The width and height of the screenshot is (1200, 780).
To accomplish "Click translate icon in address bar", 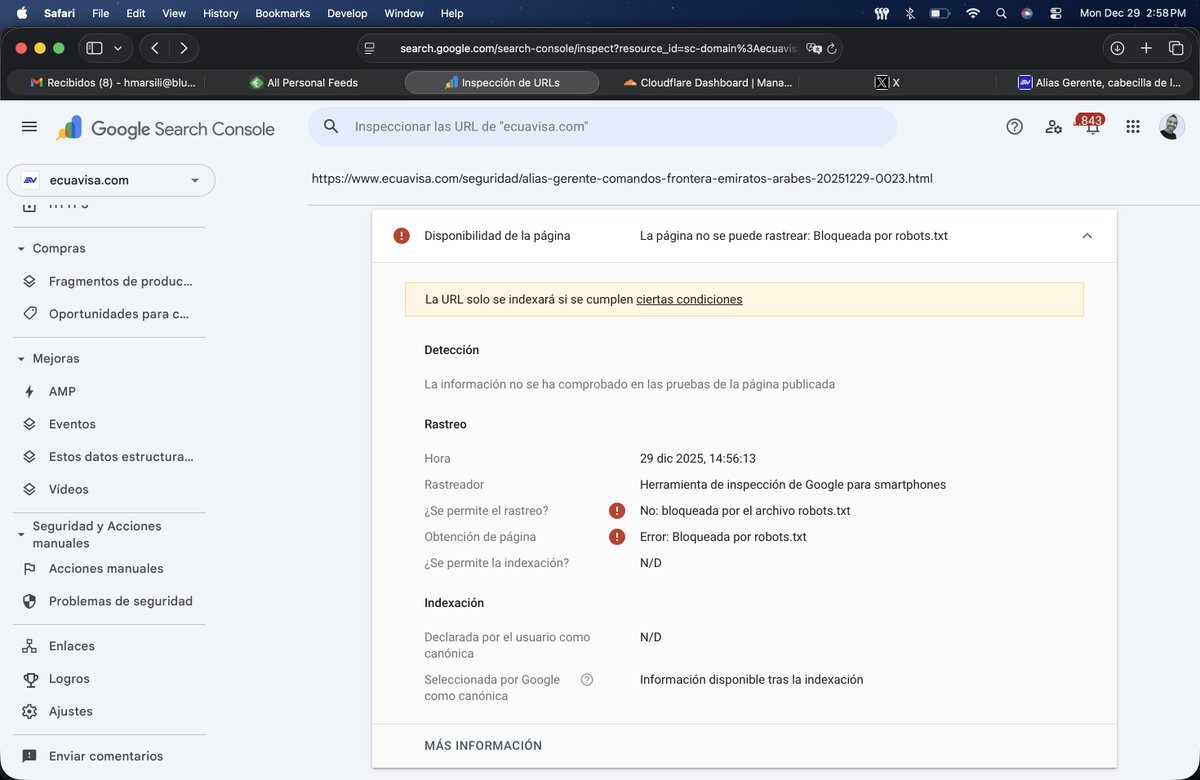I will click(x=814, y=48).
